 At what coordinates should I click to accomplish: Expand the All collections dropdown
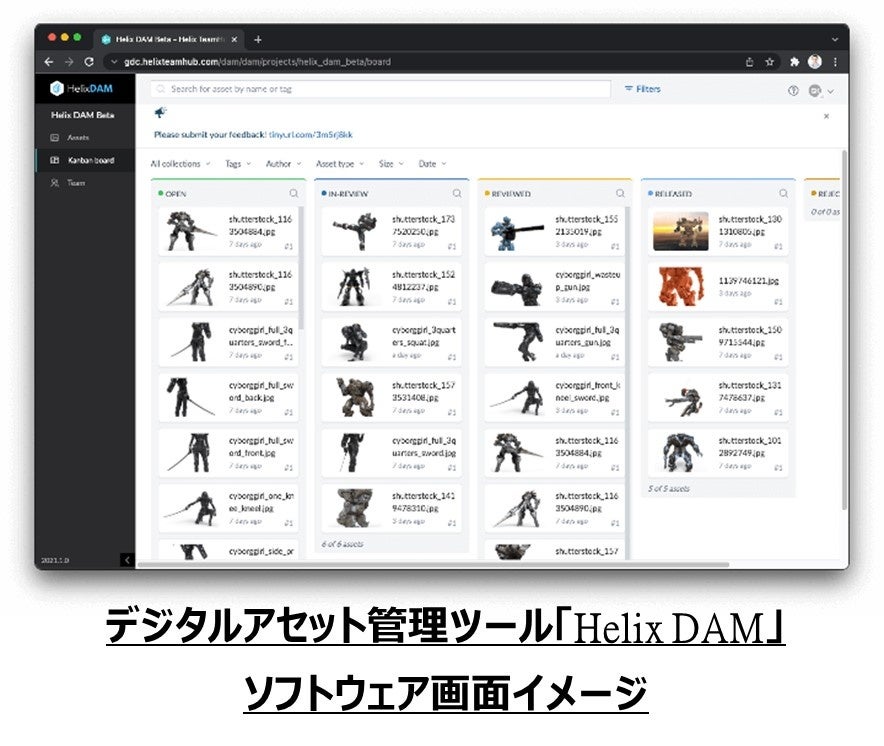[180, 164]
